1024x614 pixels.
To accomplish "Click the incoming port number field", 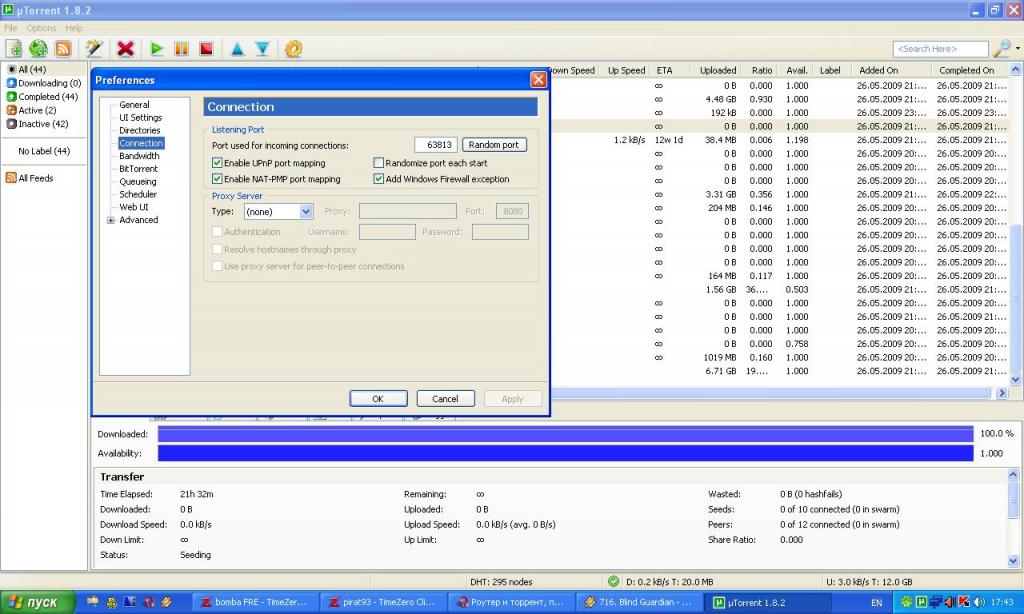I will point(436,145).
